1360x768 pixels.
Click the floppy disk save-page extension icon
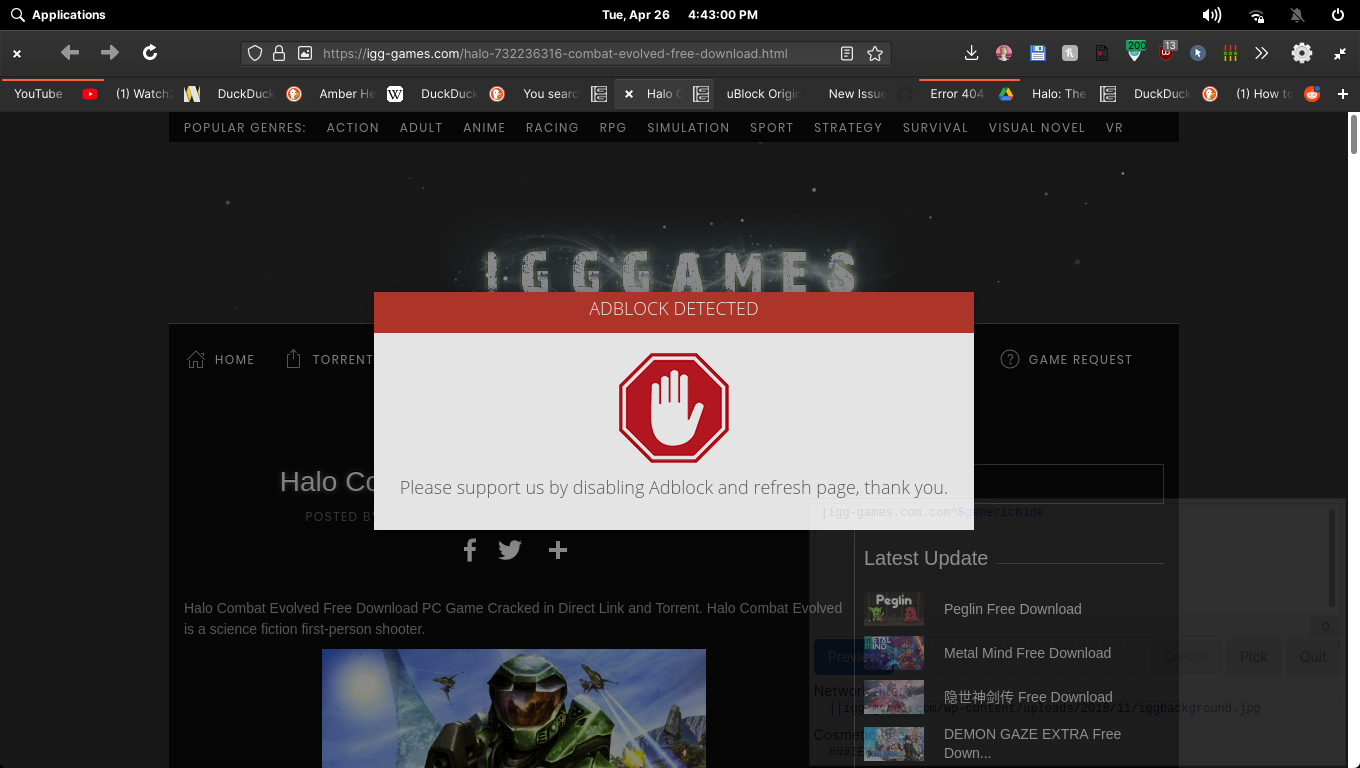1037,53
